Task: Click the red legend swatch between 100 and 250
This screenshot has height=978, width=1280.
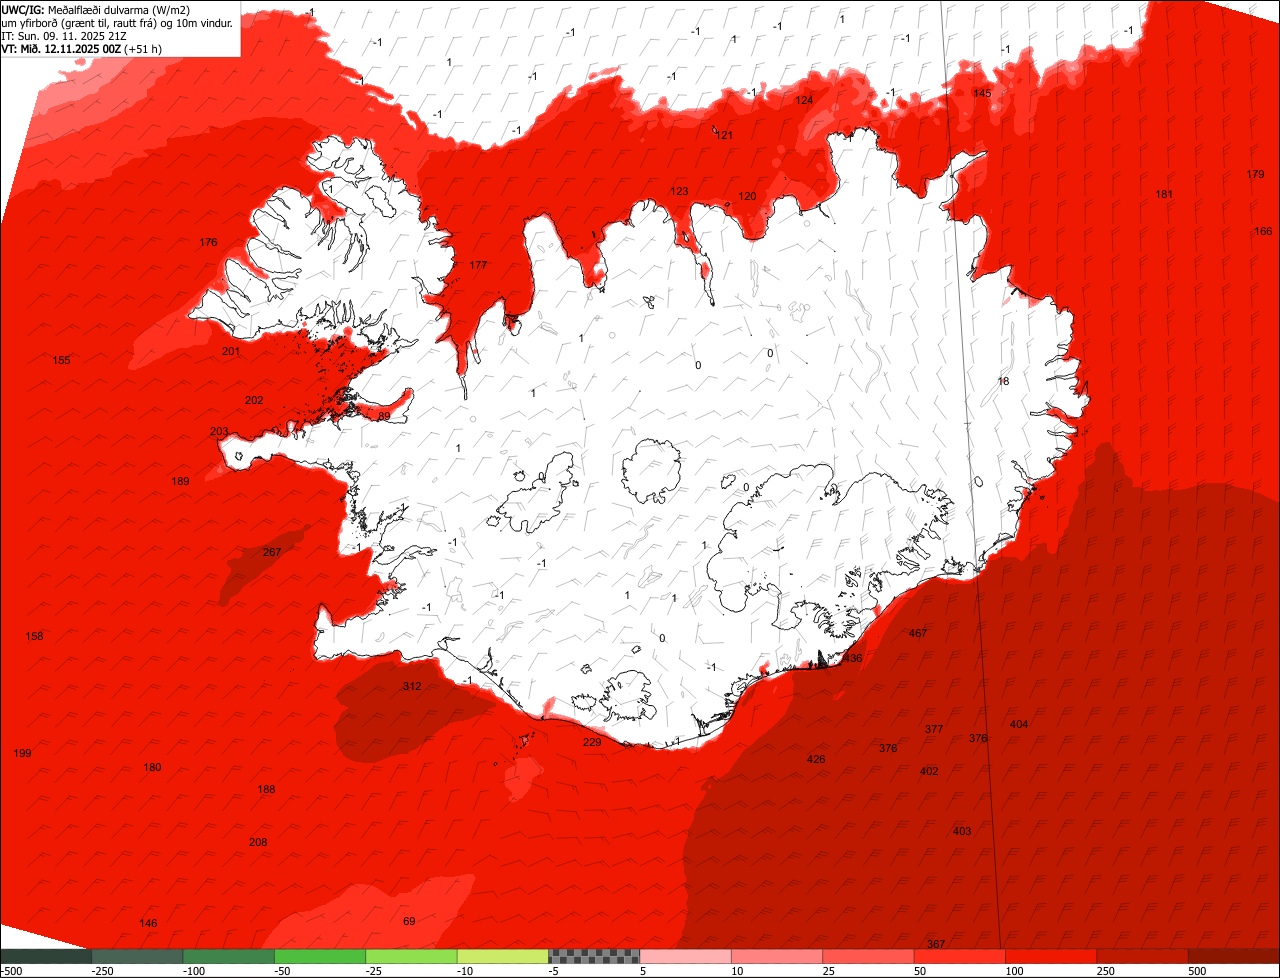Action: coord(1051,956)
